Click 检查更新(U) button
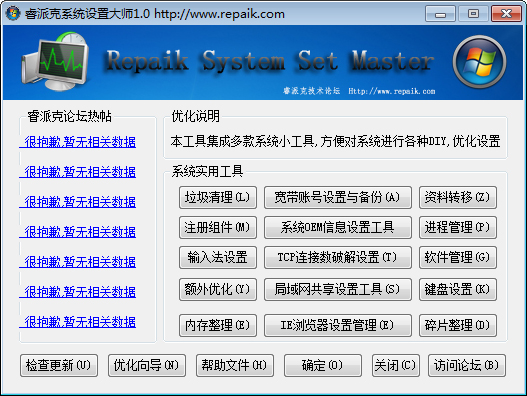Image resolution: width=527 pixels, height=396 pixels. [59, 365]
